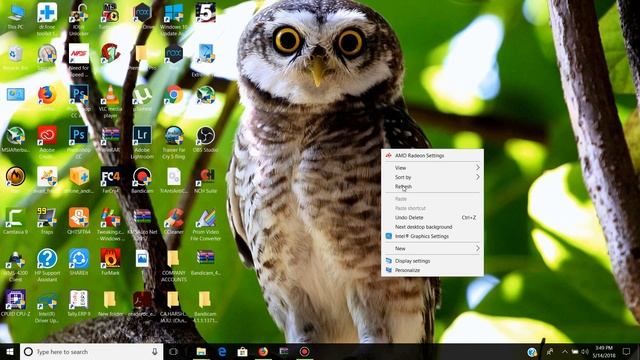Focus the Type here to search box
This screenshot has height=360, width=640.
(x=91, y=351)
